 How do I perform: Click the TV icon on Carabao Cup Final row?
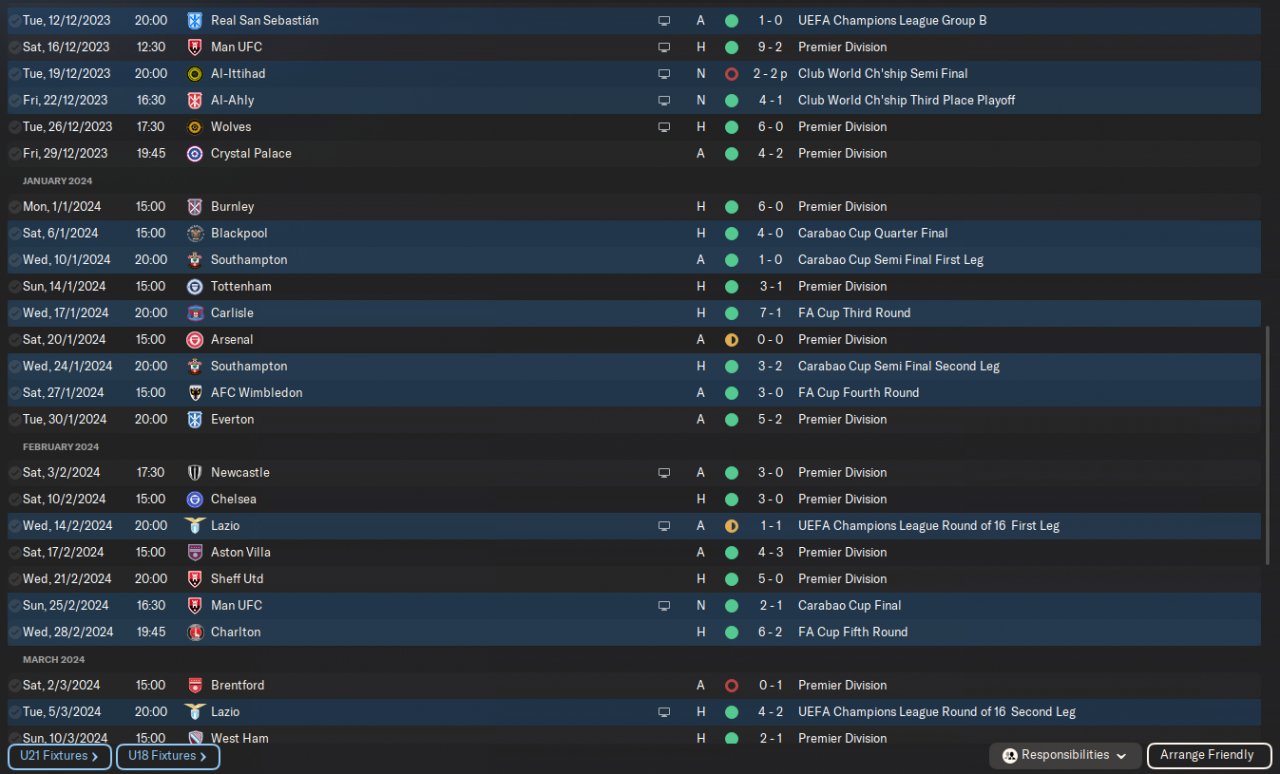664,606
